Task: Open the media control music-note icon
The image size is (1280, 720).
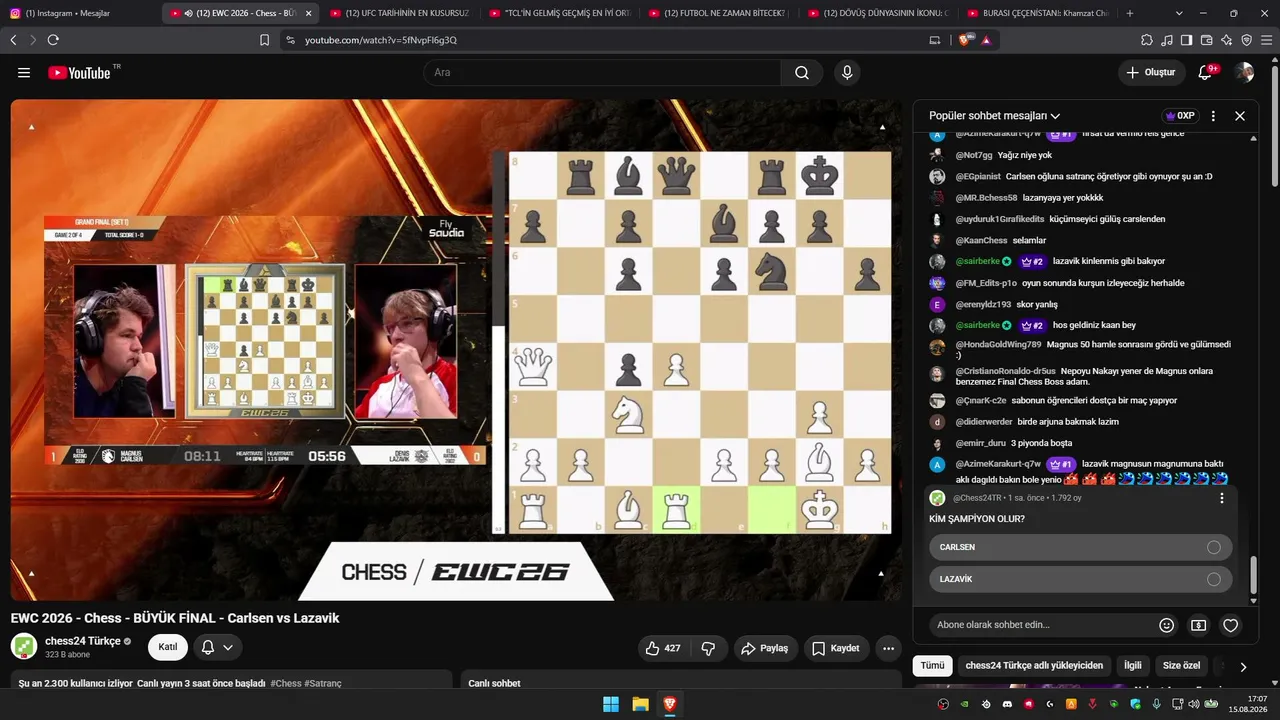Action: pyautogui.click(x=1167, y=40)
